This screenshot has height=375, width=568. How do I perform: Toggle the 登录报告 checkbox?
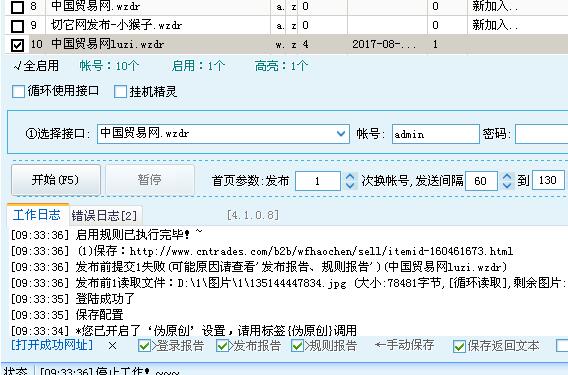pos(144,346)
